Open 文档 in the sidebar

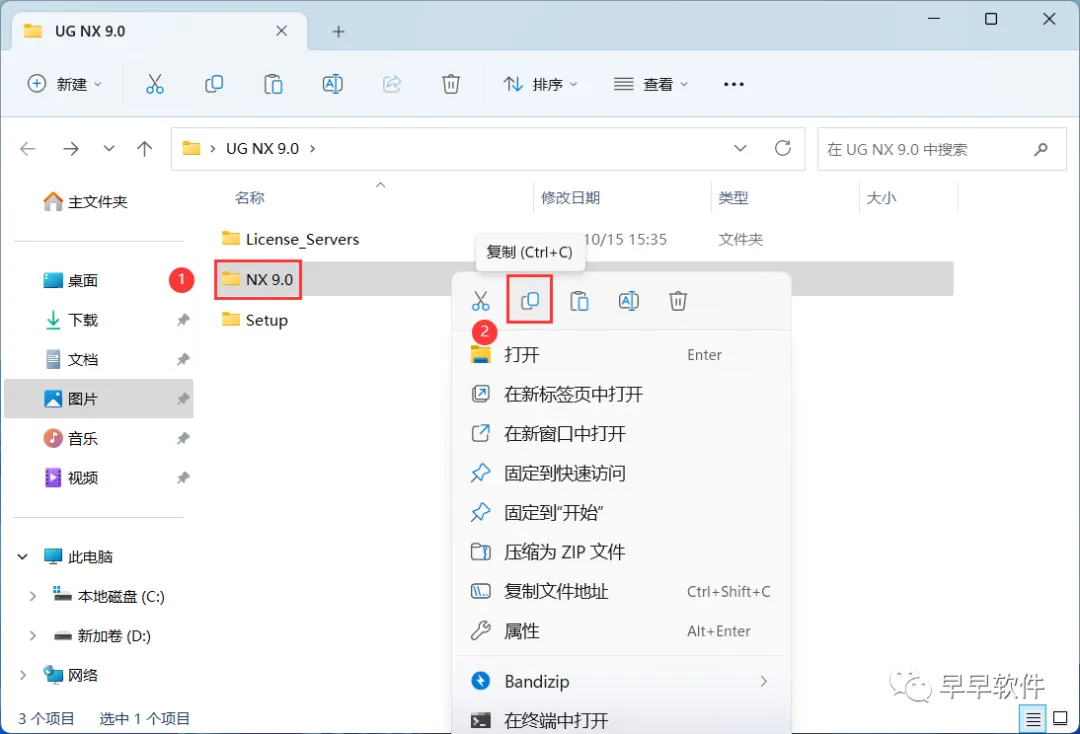(x=71, y=359)
